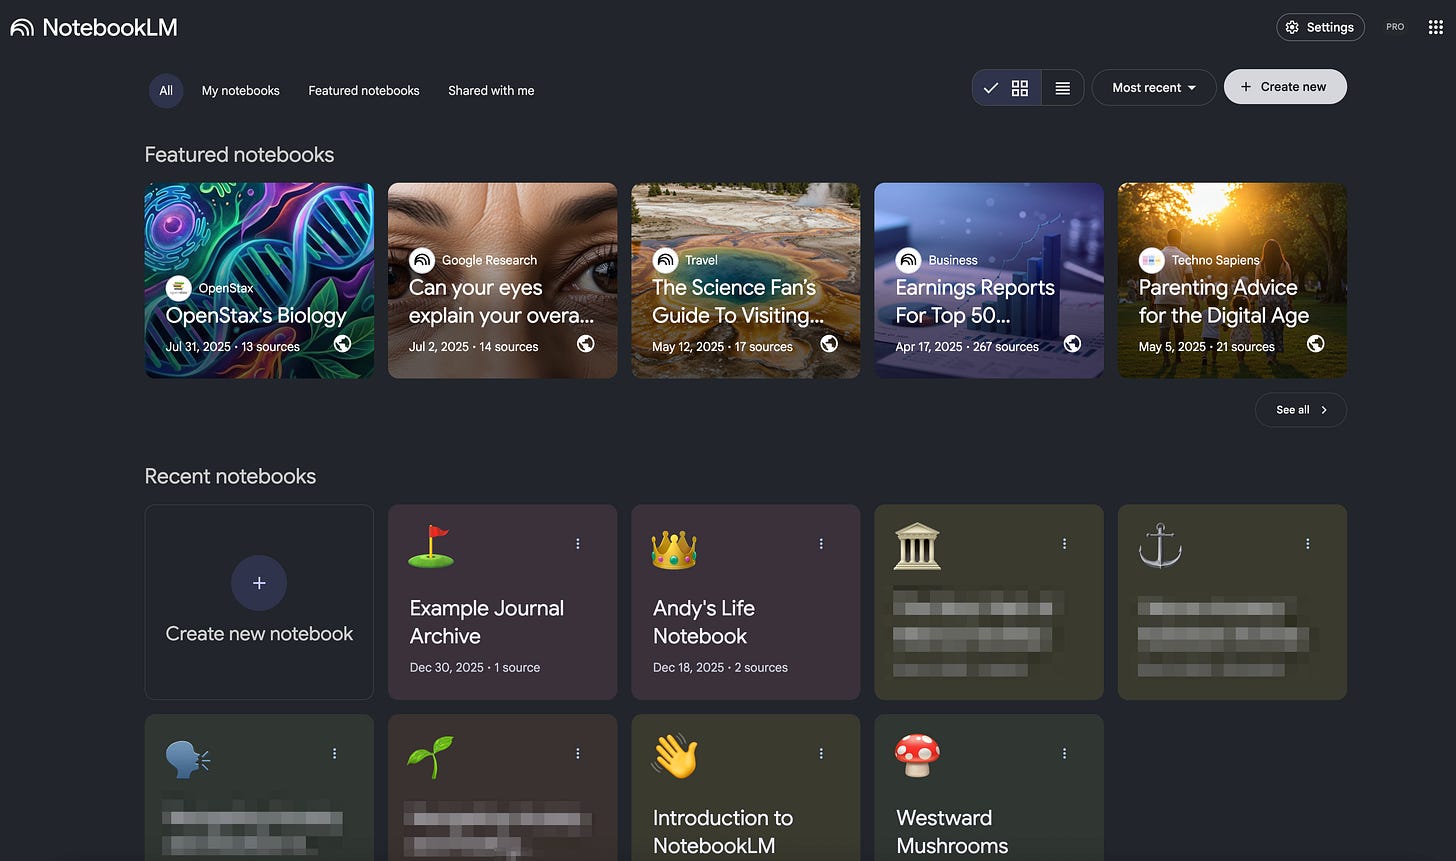Click the globe icon on Travel card

click(x=829, y=344)
